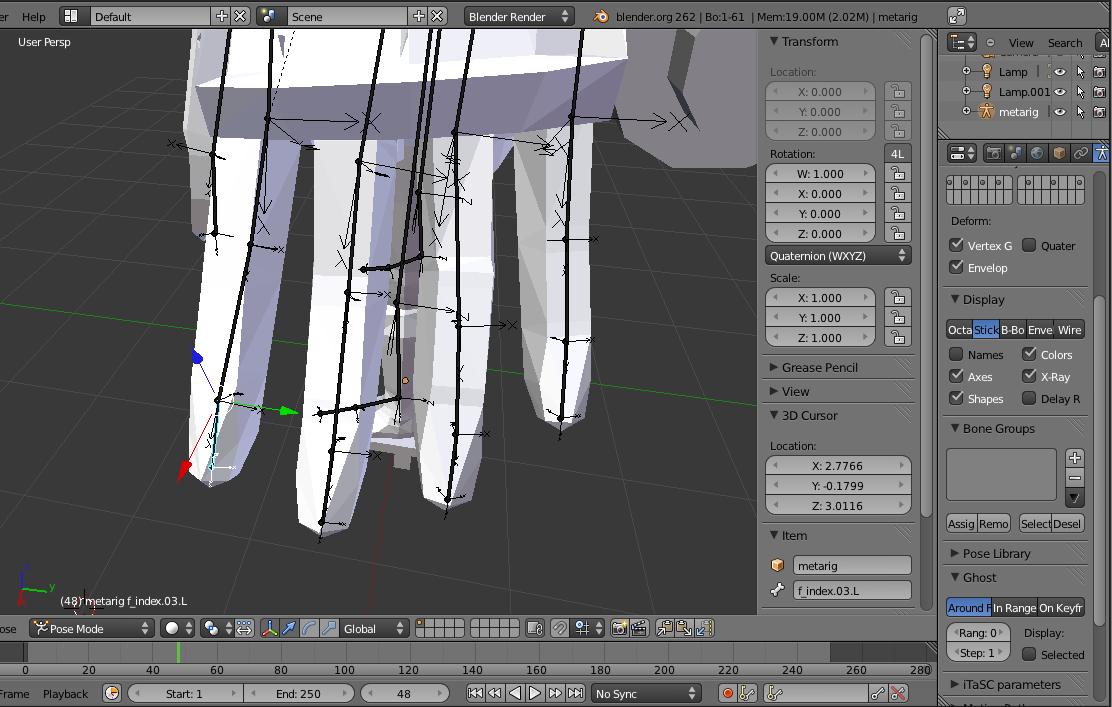1112x707 pixels.
Task: Click the lock camera to layers icon
Action: 535,628
